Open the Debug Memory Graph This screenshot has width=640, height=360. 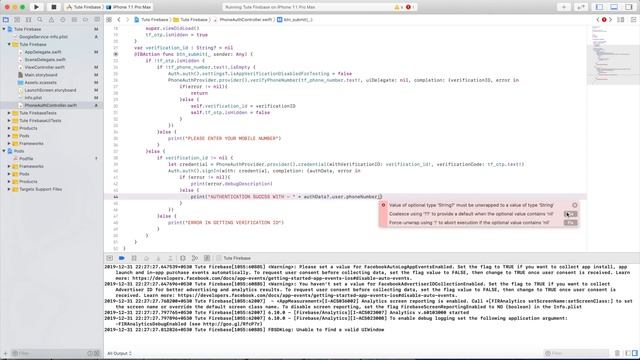point(195,258)
